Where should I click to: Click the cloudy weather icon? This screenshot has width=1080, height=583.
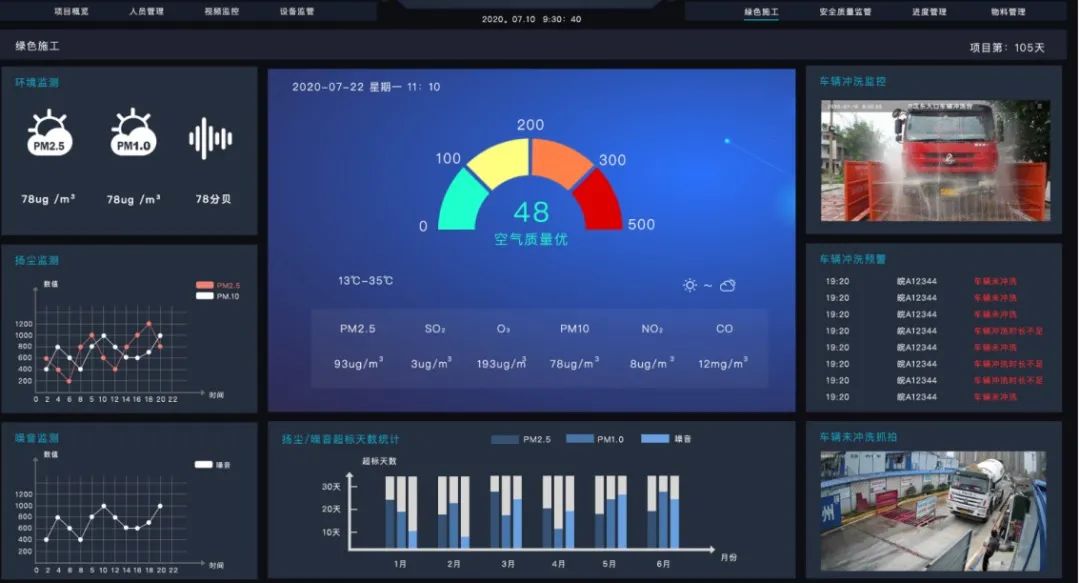(x=728, y=285)
